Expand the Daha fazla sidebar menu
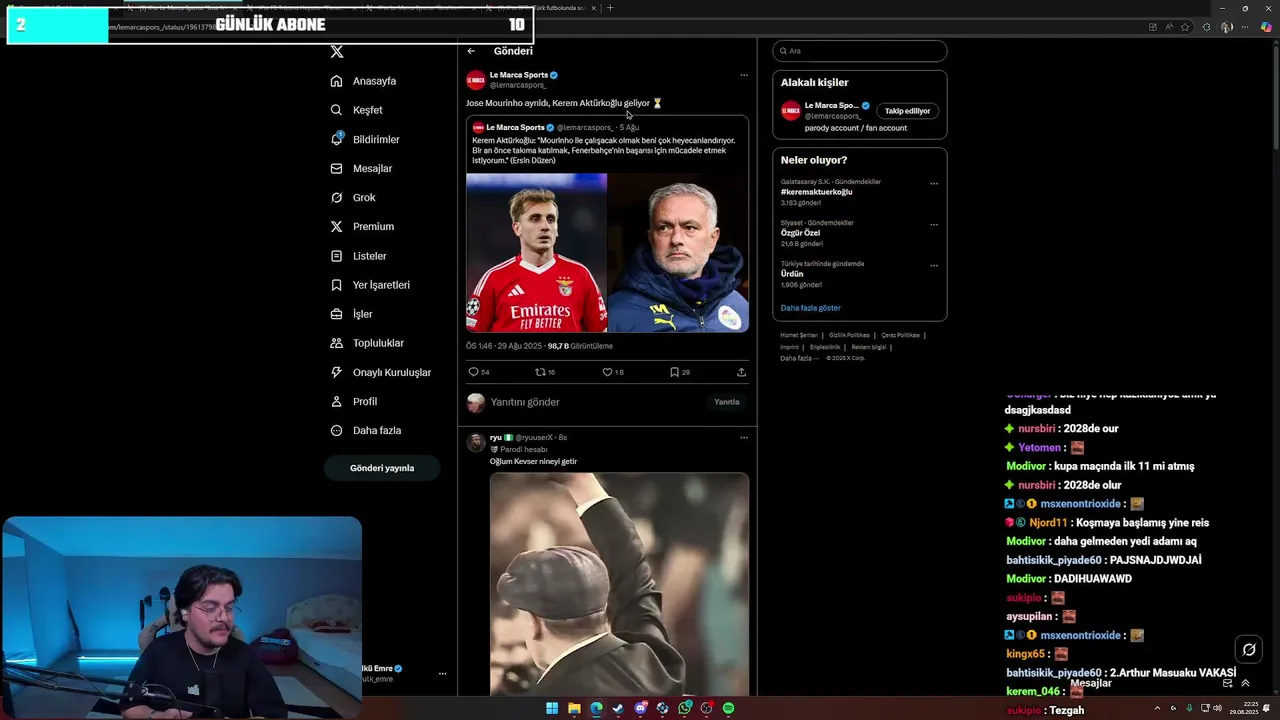Image resolution: width=1280 pixels, height=720 pixels. 366,430
